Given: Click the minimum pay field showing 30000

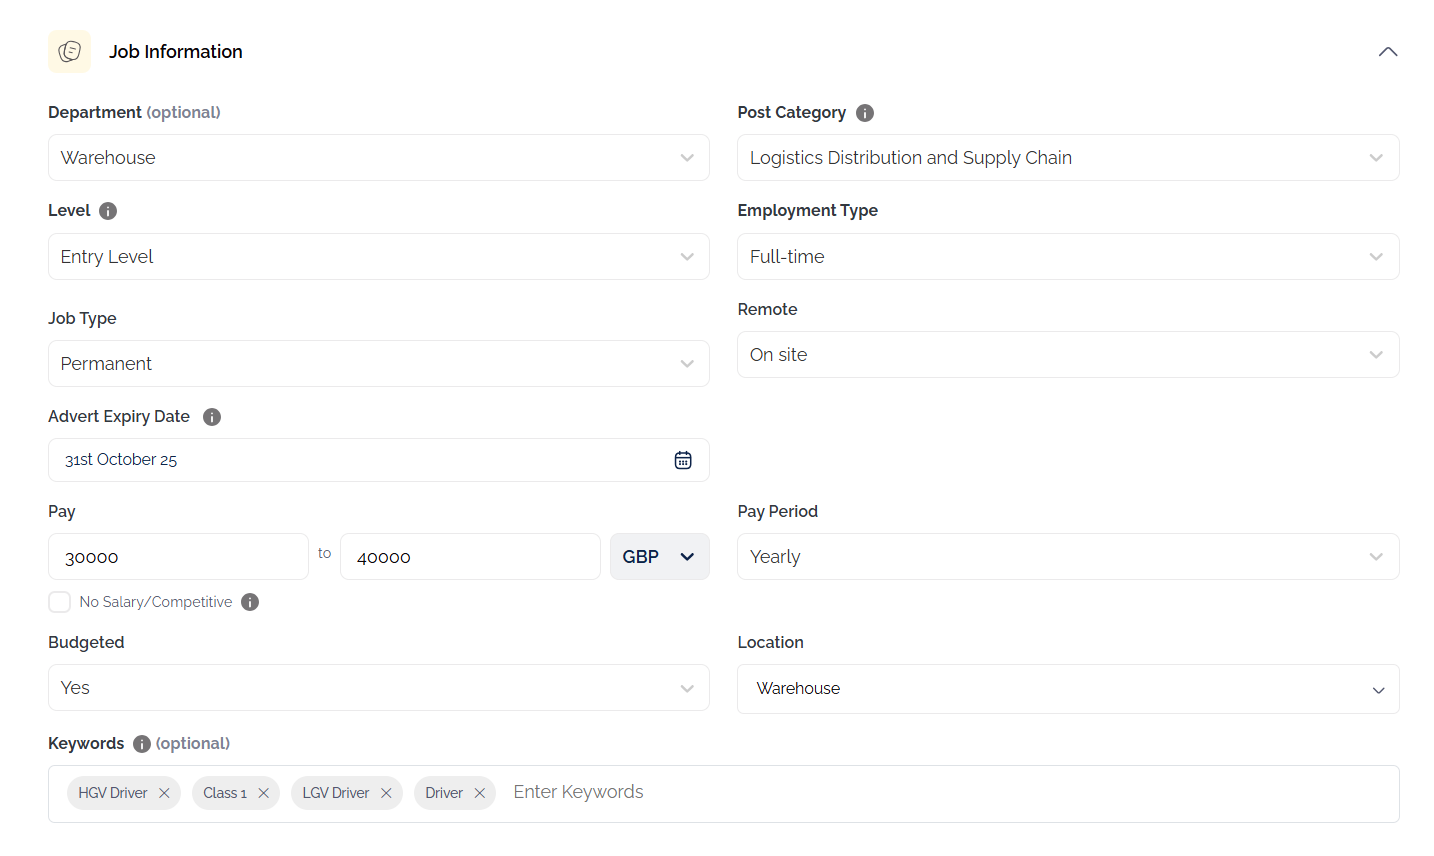Looking at the screenshot, I should point(178,557).
